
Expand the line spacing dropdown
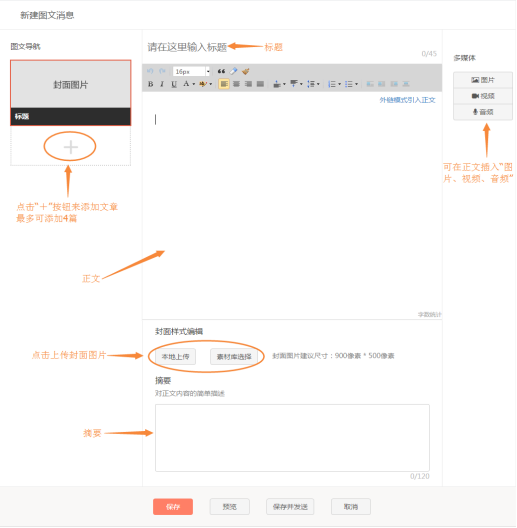point(318,84)
